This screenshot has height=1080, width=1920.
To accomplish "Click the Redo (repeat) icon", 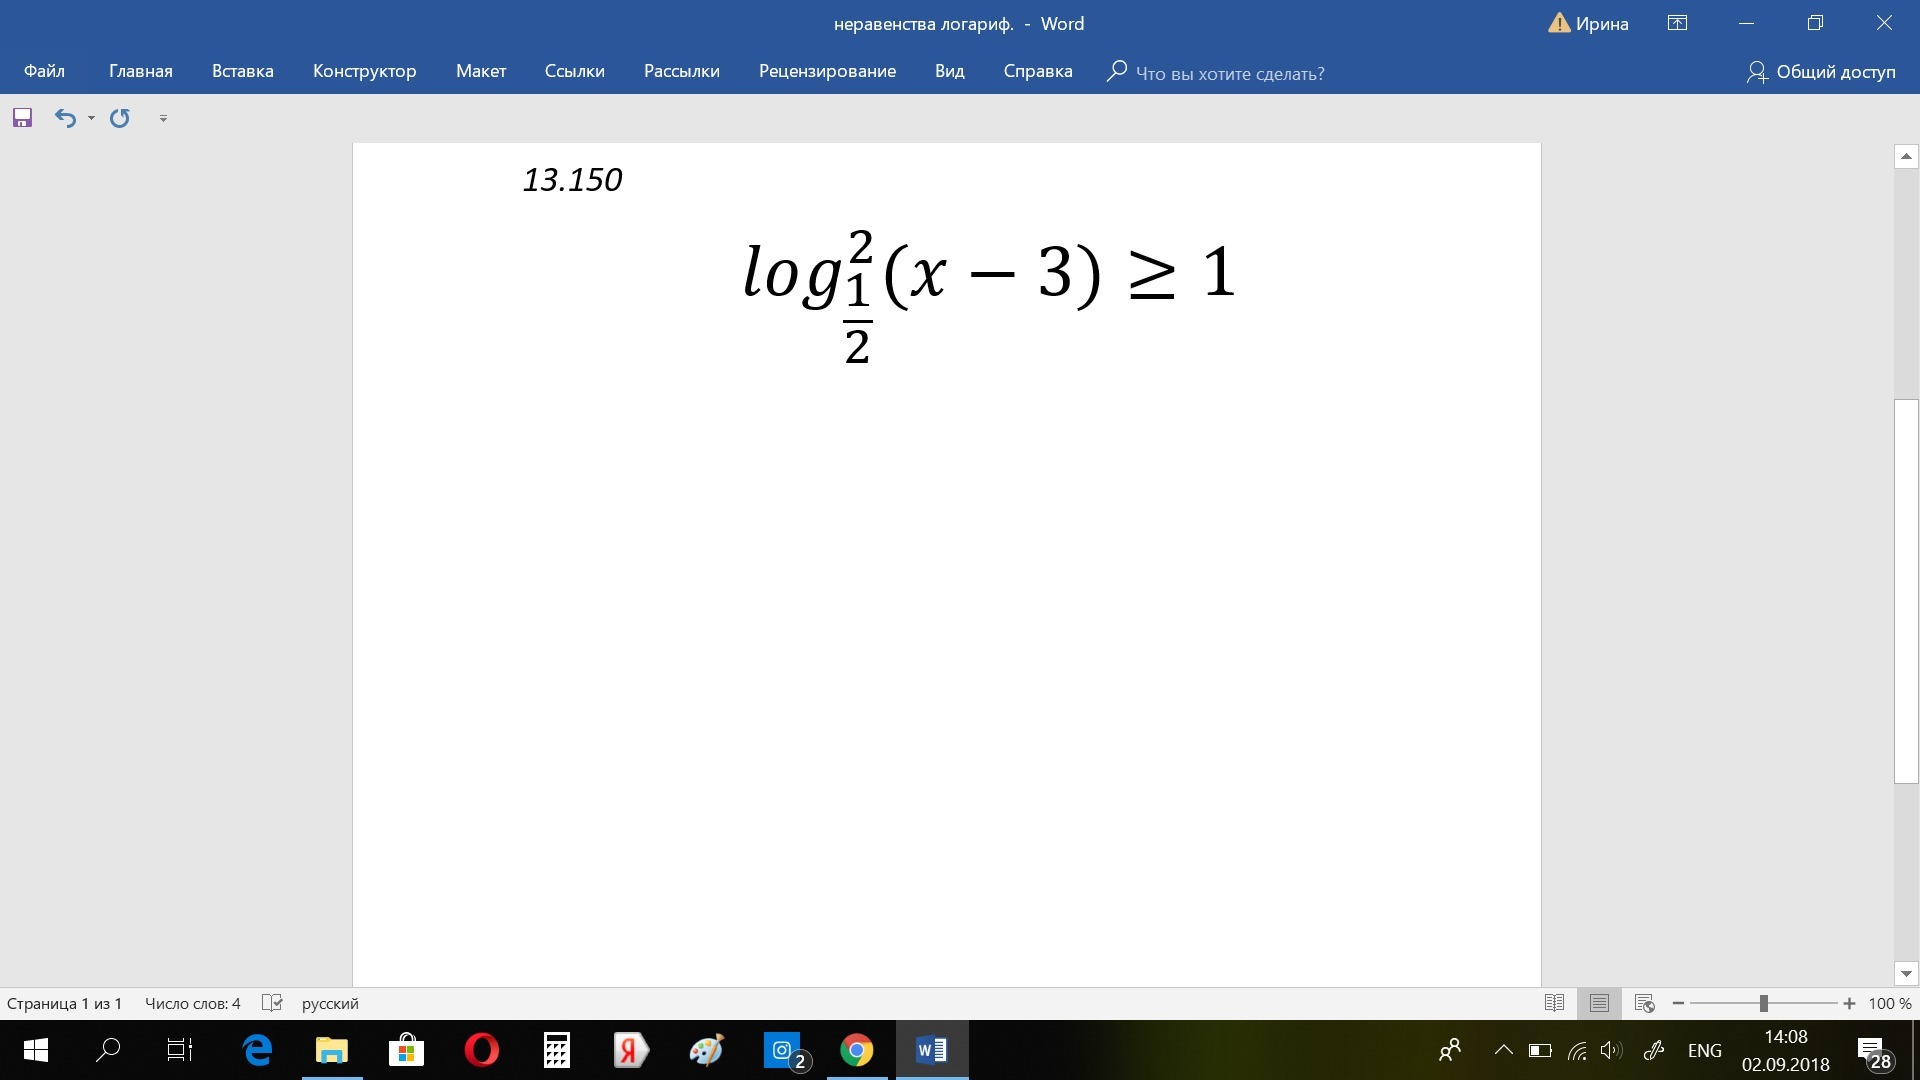I will pos(120,118).
